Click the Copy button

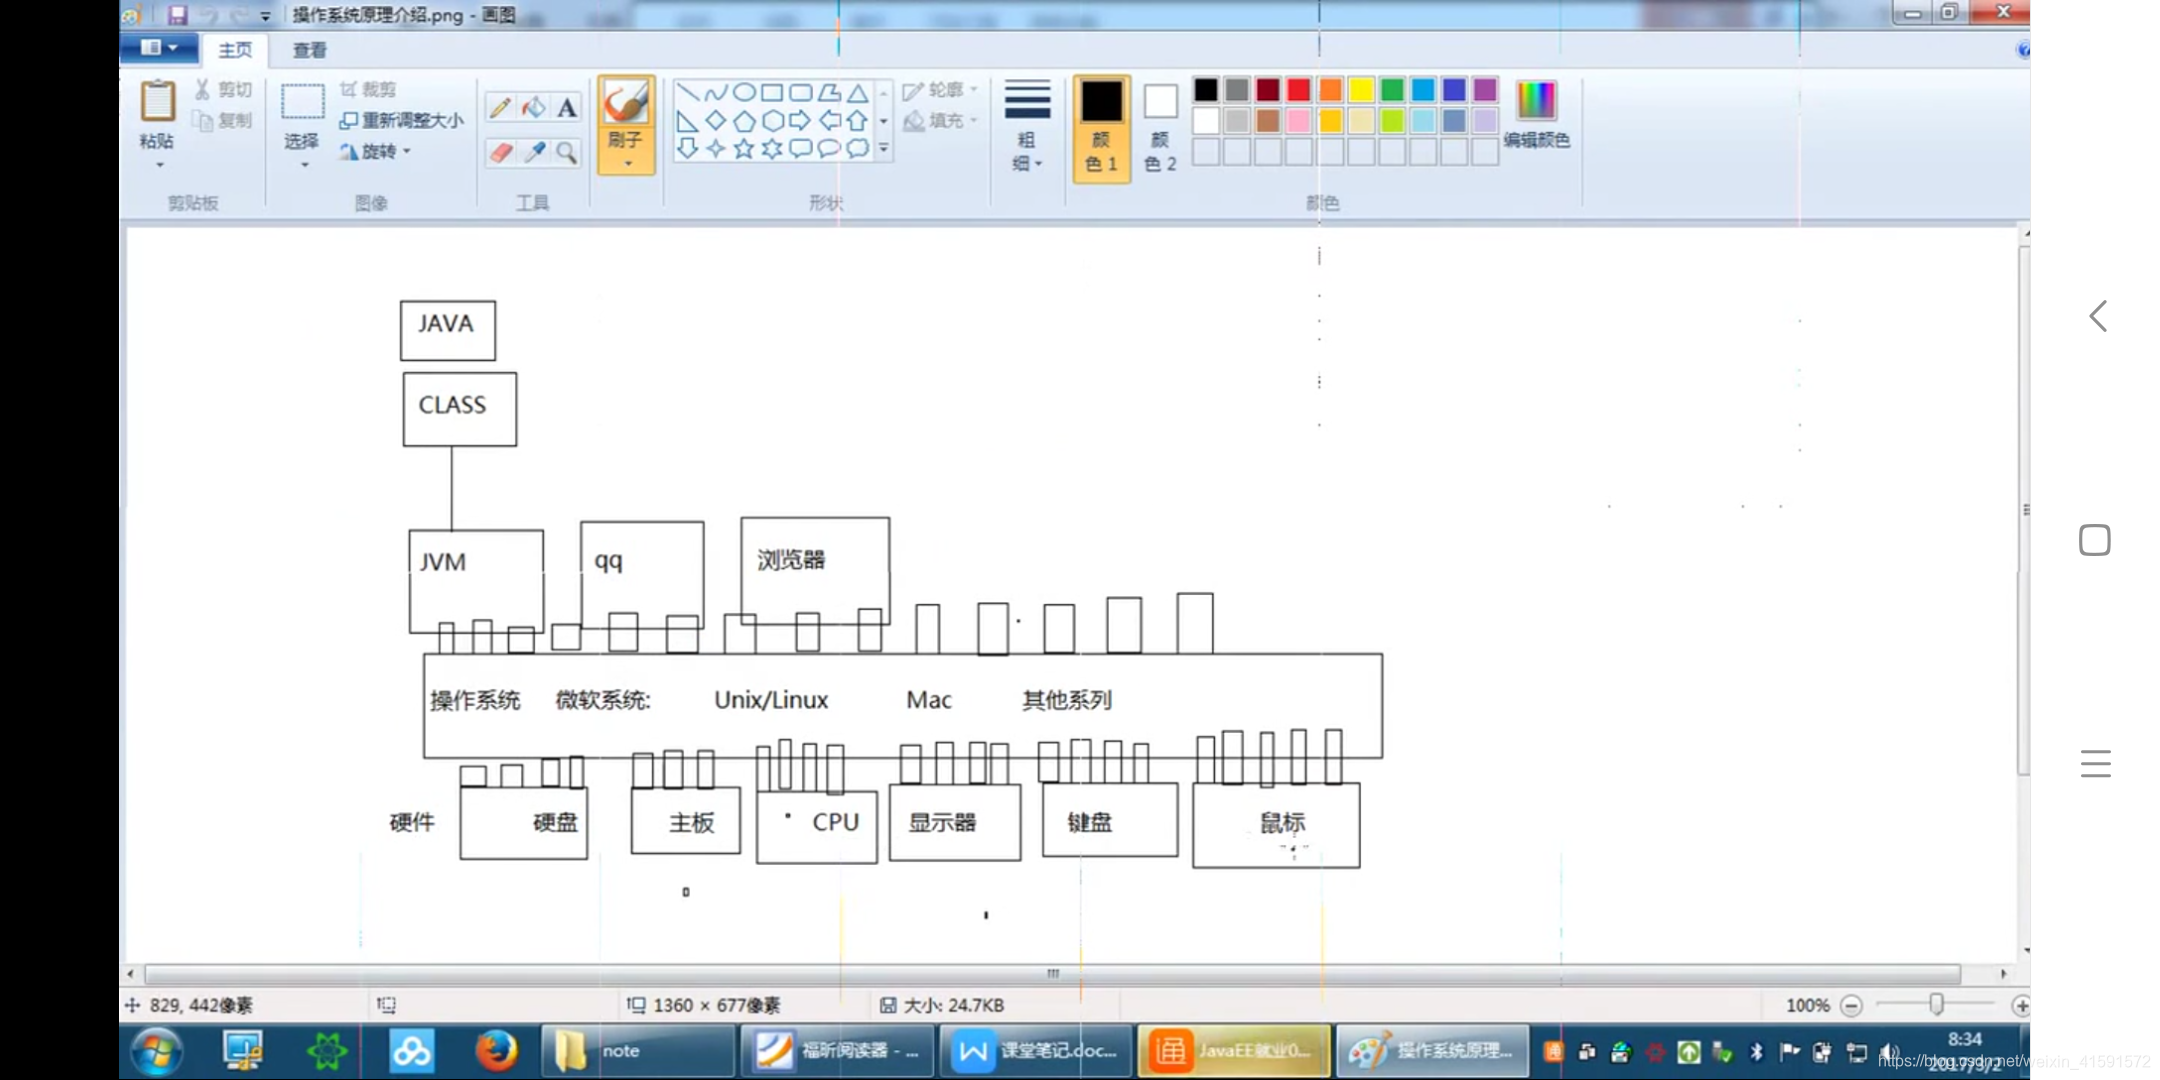pos(223,121)
